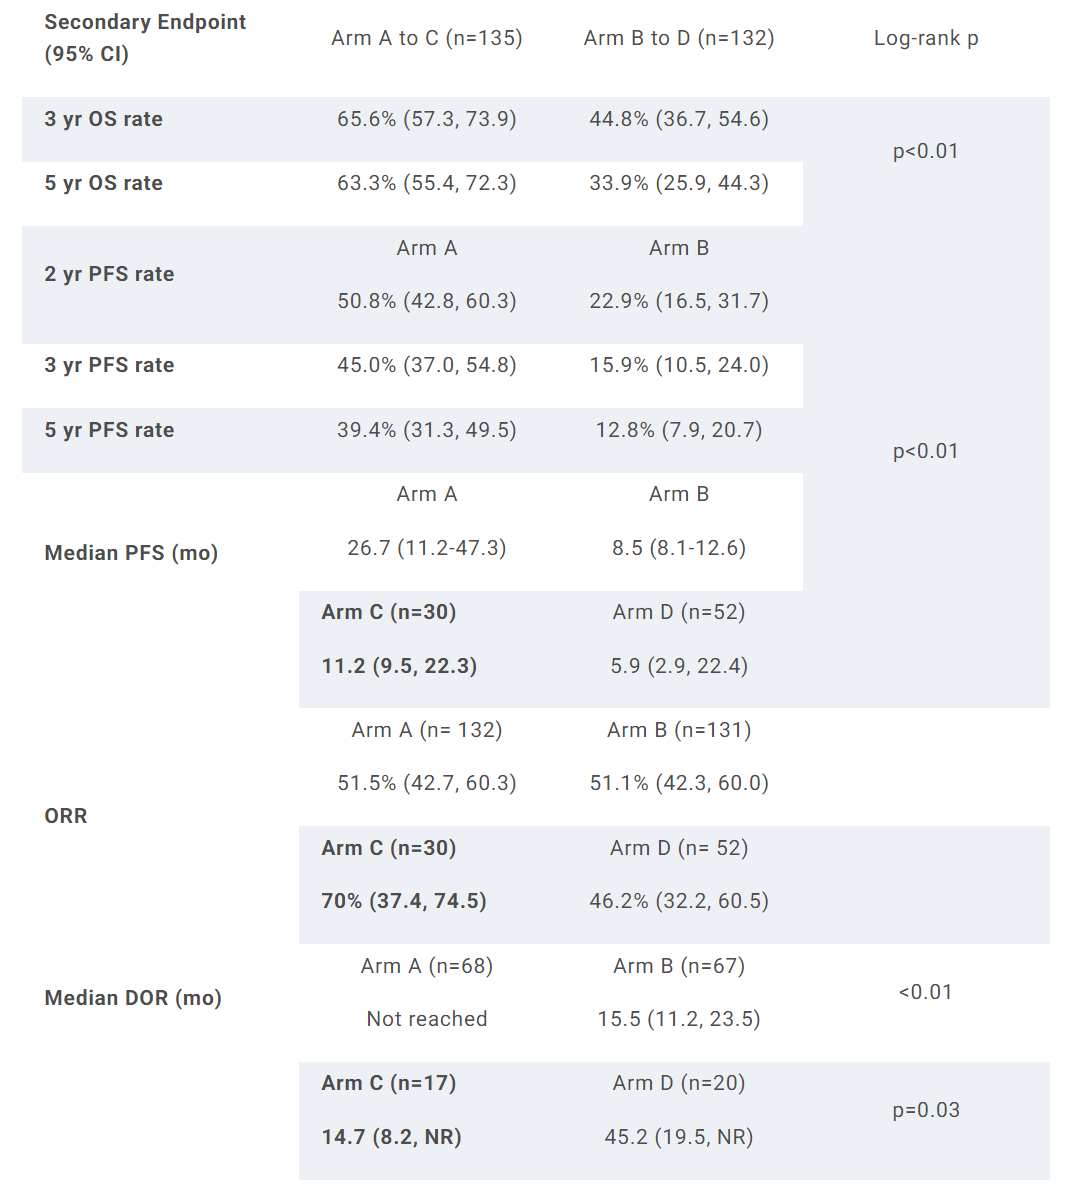Select the p=0.03 log-rank value
Screen dimensions: 1067x1197
926,1110
